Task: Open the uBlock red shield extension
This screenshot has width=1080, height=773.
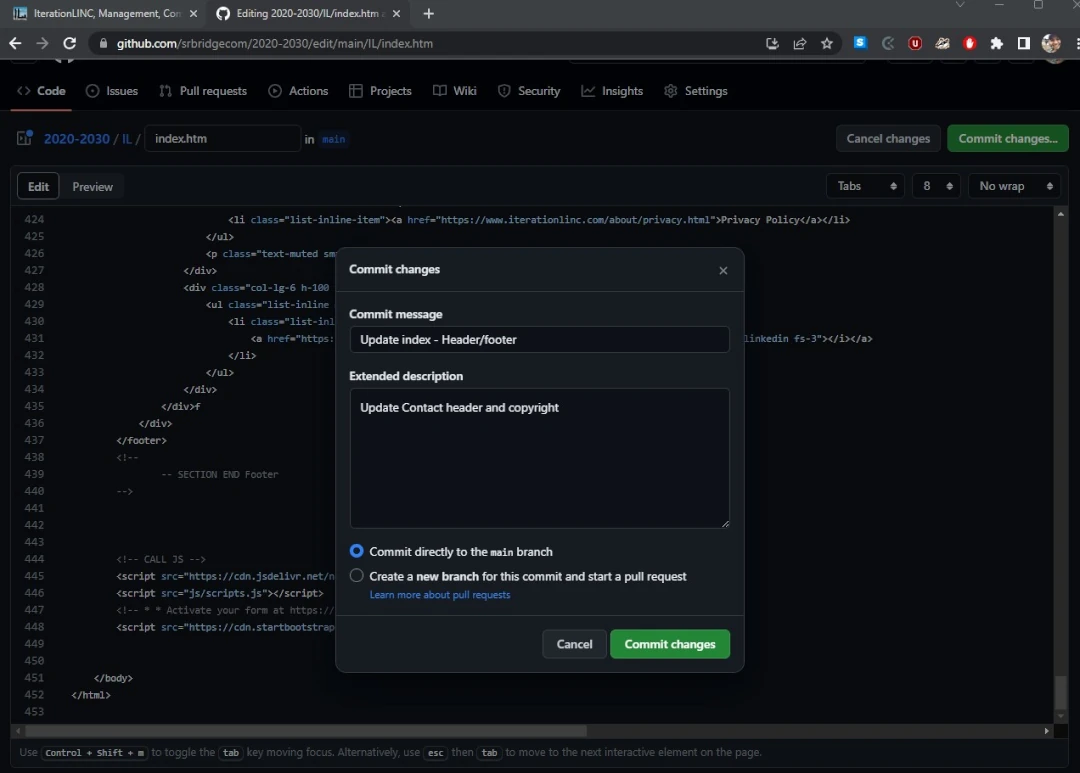Action: pyautogui.click(x=915, y=43)
